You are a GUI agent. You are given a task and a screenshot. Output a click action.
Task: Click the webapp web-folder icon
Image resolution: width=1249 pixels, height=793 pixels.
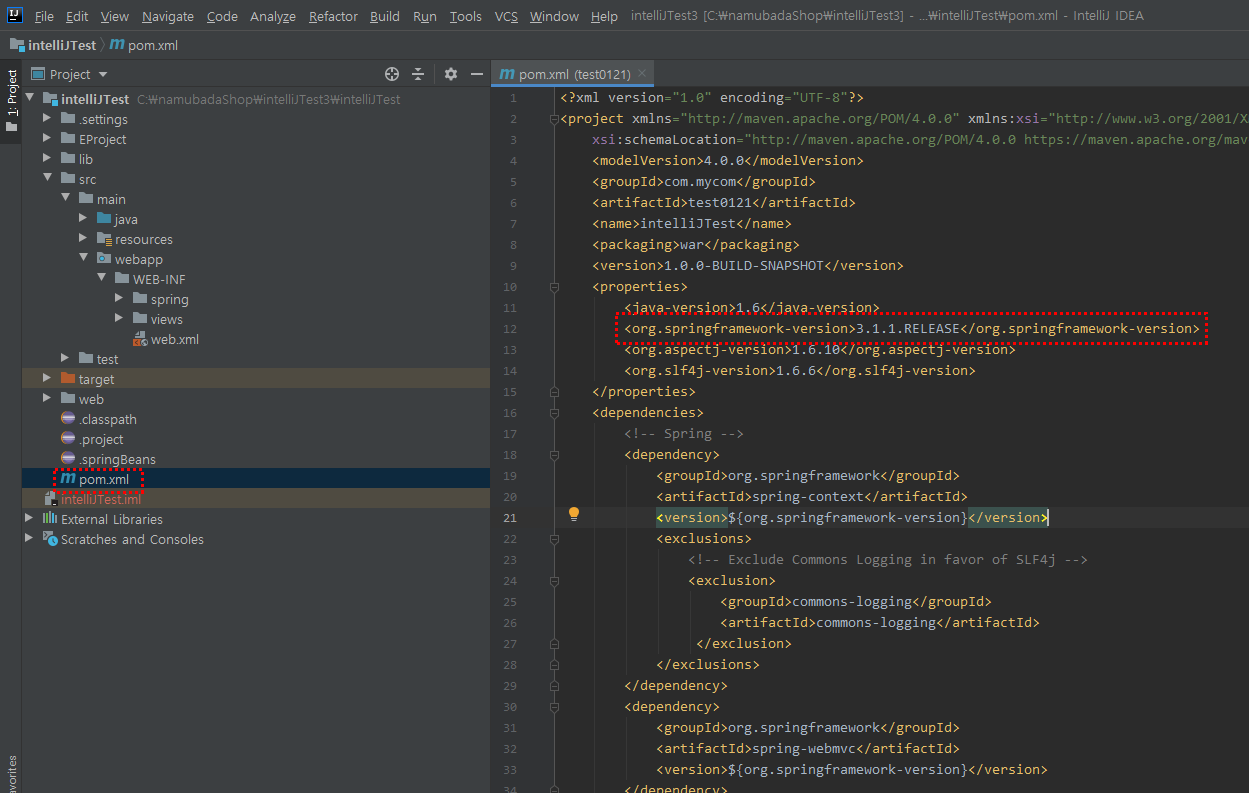point(104,259)
